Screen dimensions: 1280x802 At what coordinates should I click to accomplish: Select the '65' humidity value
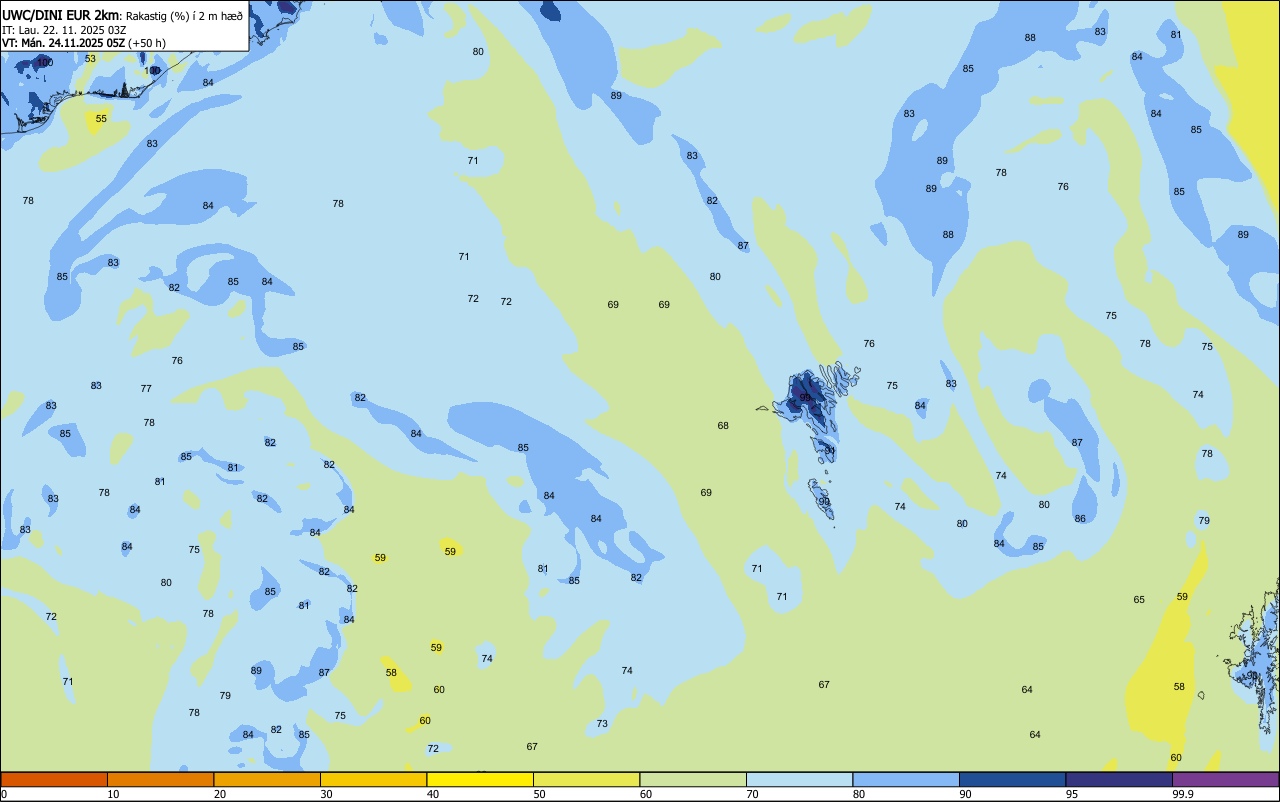tap(1139, 599)
